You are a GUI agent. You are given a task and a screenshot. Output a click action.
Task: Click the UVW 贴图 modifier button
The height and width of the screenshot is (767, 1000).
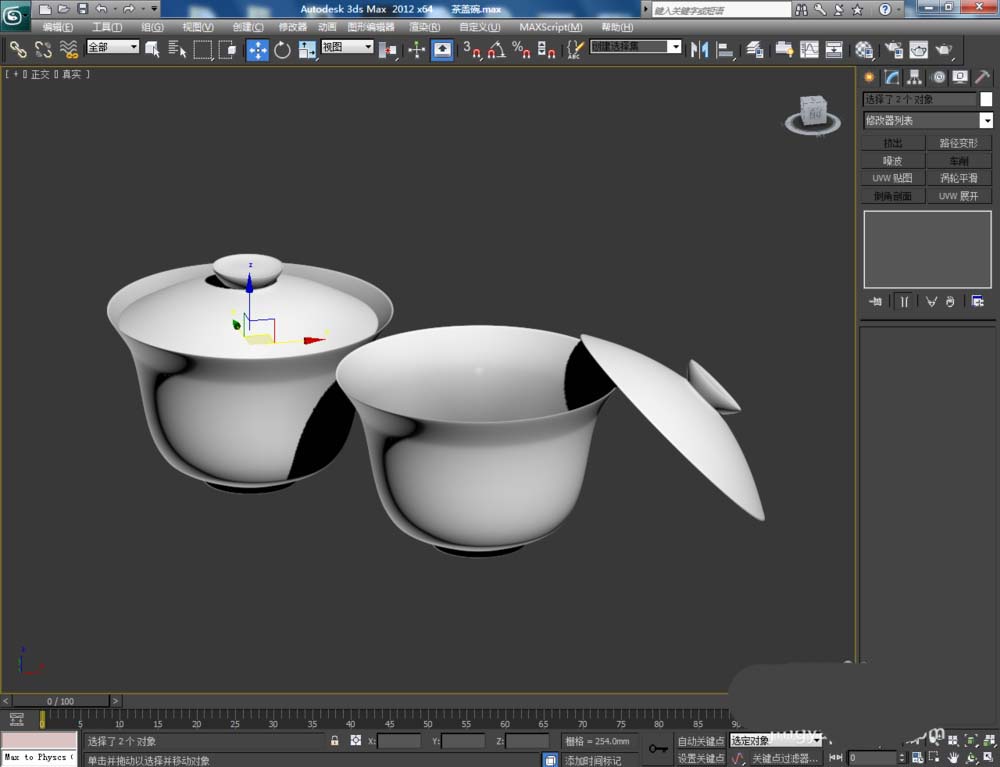pos(892,178)
